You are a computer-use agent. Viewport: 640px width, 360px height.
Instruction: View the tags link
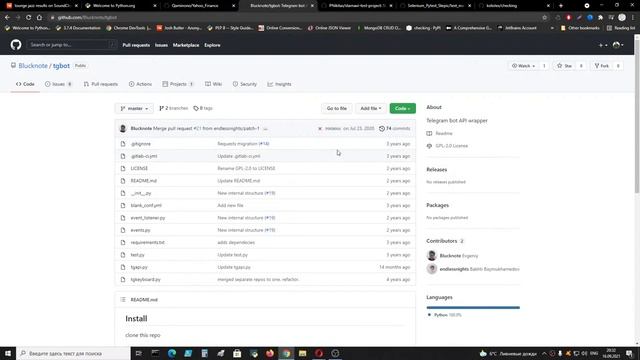(x=203, y=109)
